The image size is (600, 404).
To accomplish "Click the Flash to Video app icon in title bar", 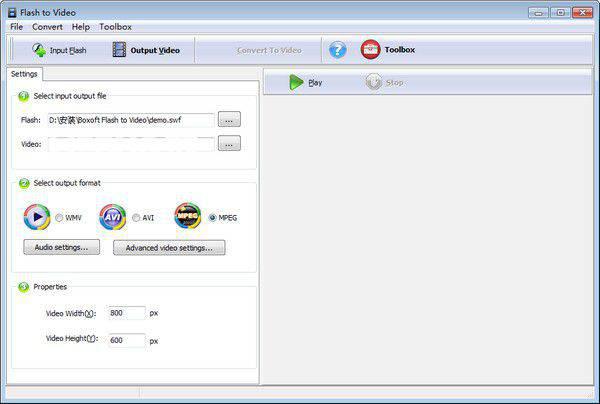I will pos(12,12).
